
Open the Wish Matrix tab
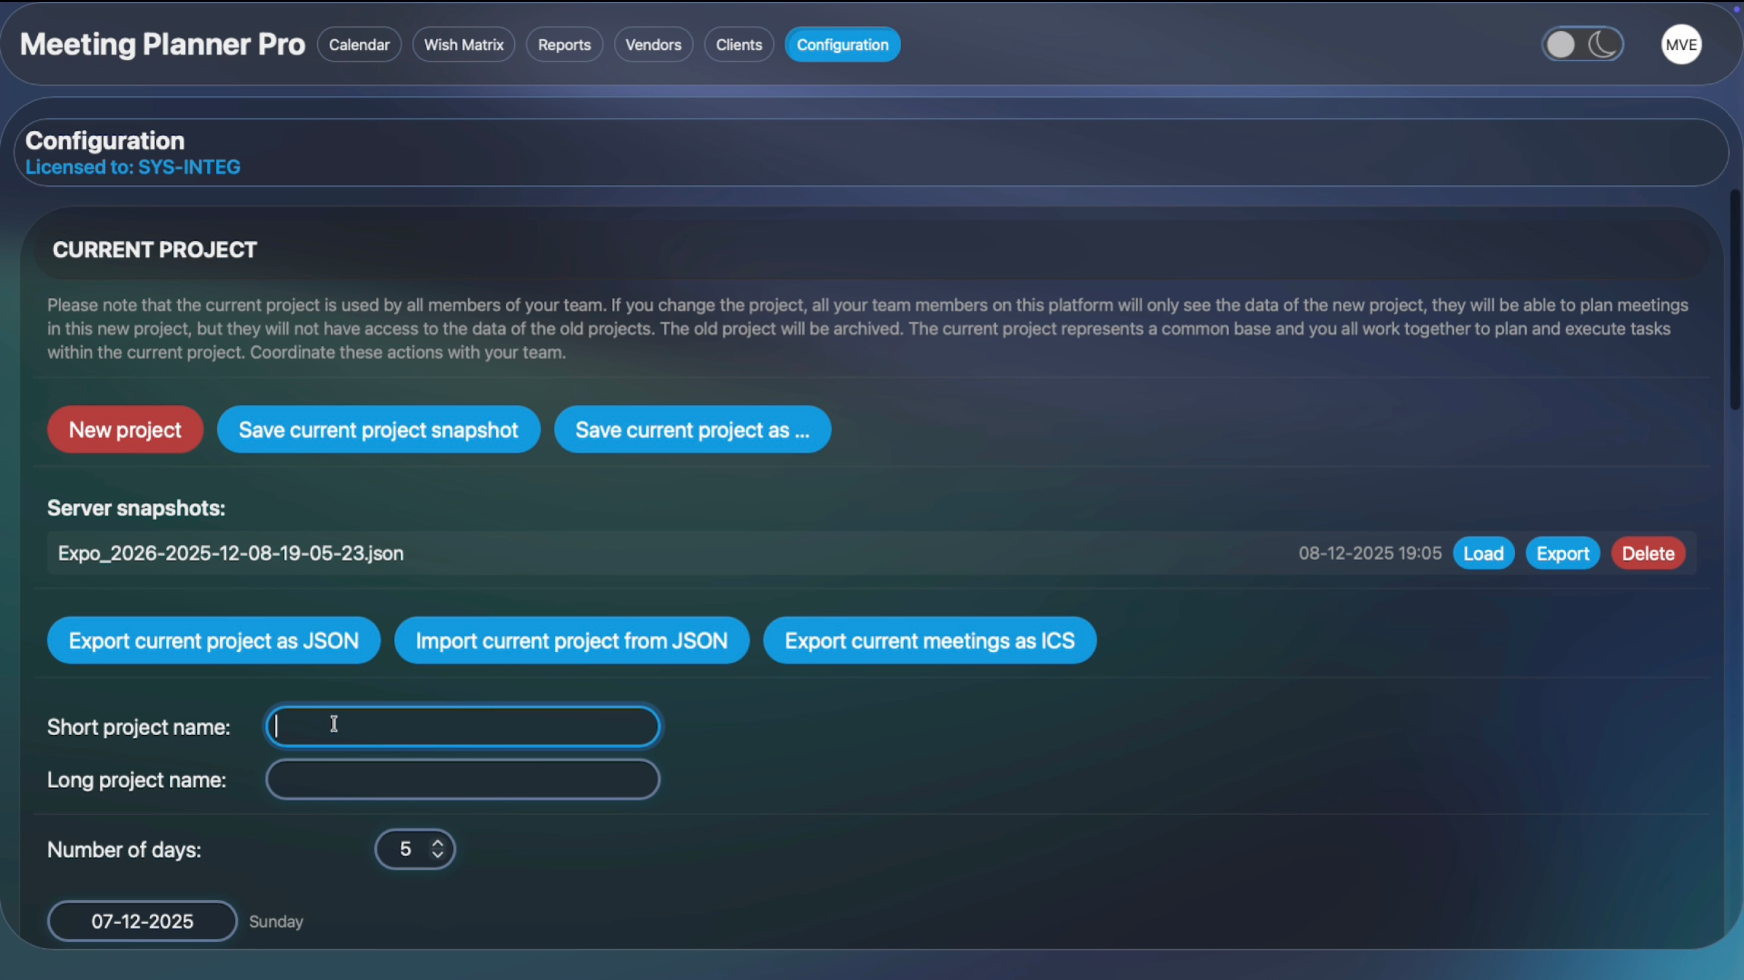464,45
